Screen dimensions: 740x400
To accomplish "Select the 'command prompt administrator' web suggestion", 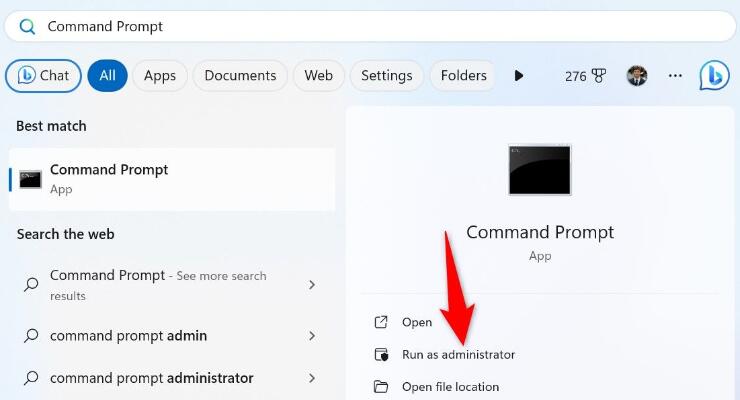I will tap(172, 378).
